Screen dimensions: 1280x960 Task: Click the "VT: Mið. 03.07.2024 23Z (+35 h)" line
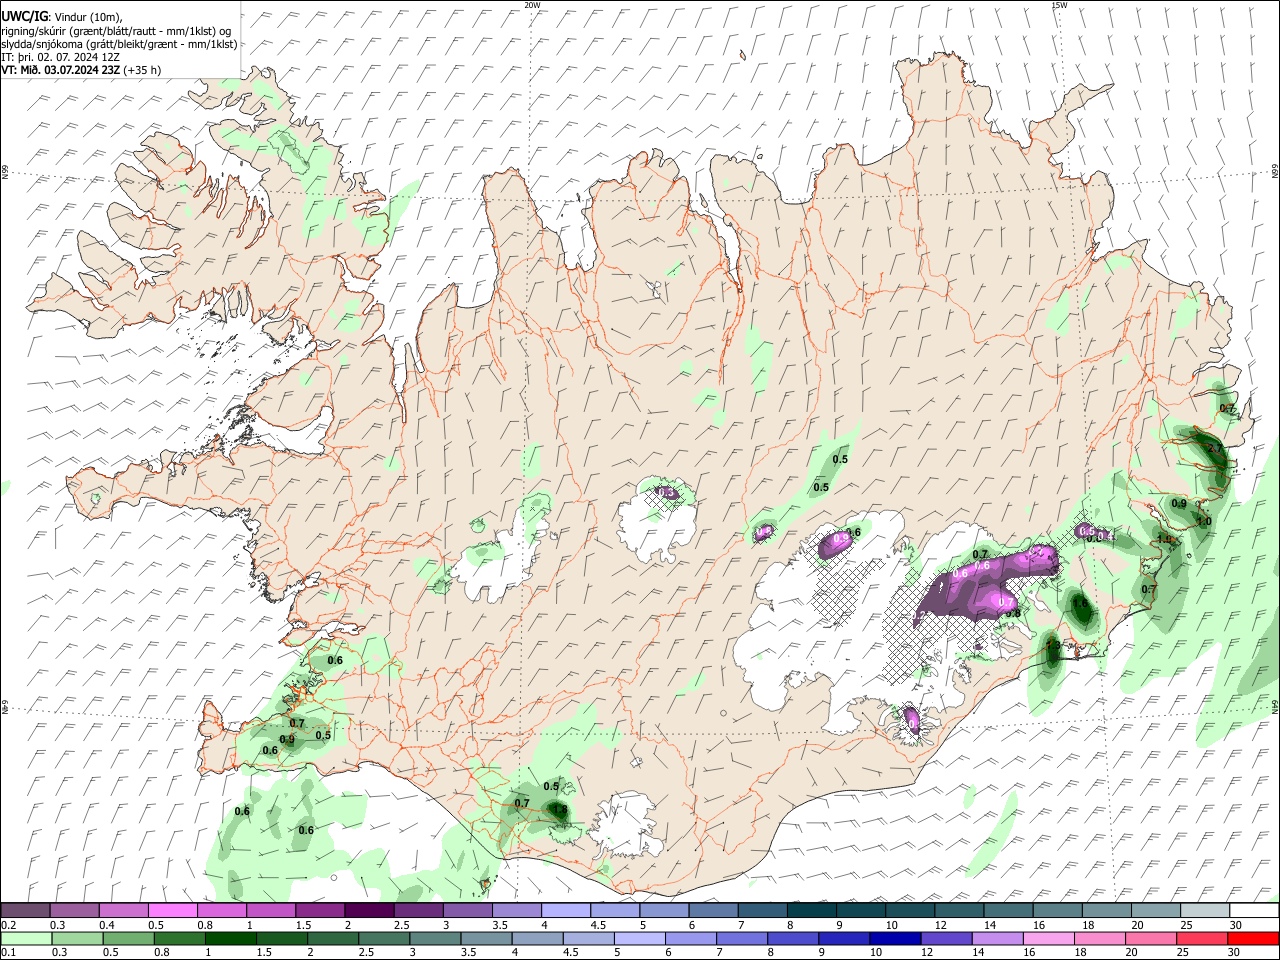[x=81, y=70]
